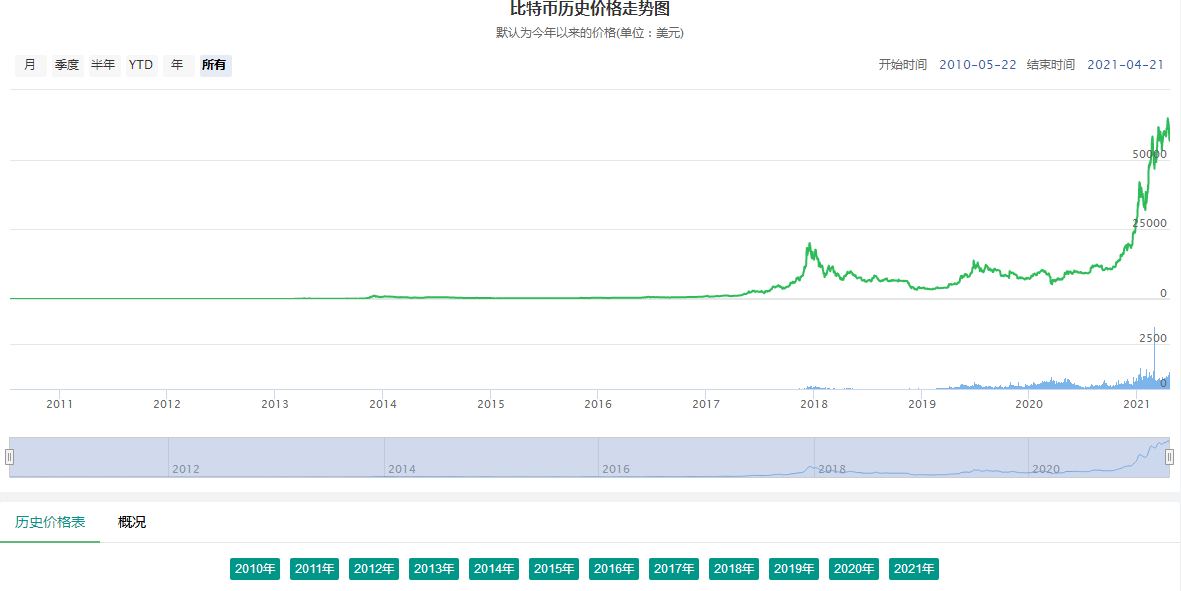The width and height of the screenshot is (1181, 591).
Task: Select the 季度 (quarter) range button
Action: point(67,65)
